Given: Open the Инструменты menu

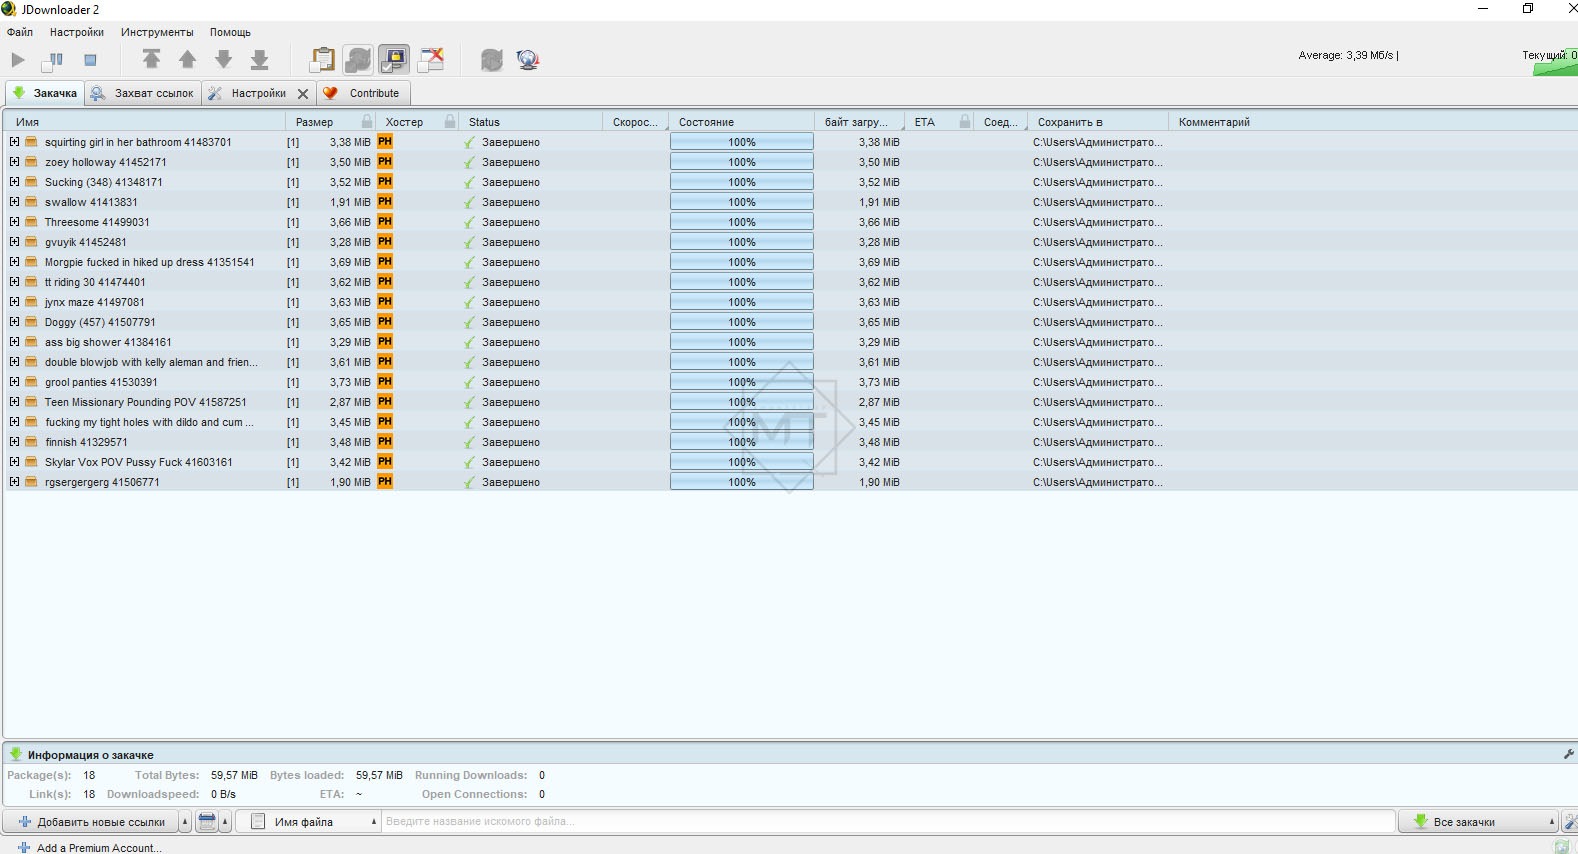Looking at the screenshot, I should point(157,32).
